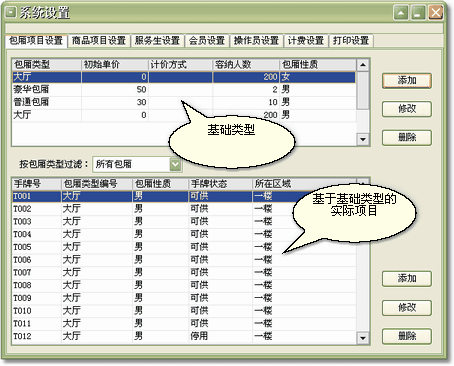Click the lower 添加 button for hand tags
This screenshot has width=454, height=366.
tap(407, 279)
